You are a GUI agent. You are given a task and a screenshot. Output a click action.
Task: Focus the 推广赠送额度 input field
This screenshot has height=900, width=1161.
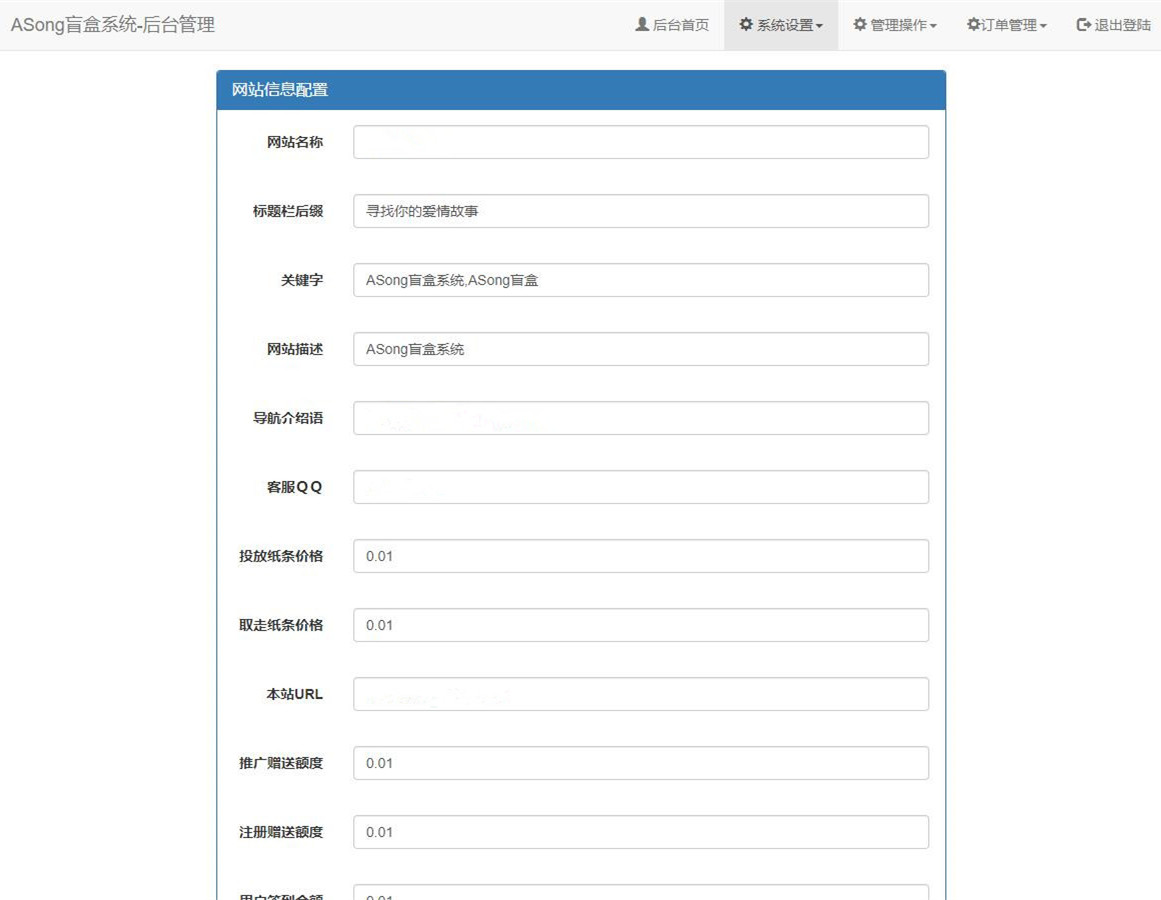pos(641,763)
